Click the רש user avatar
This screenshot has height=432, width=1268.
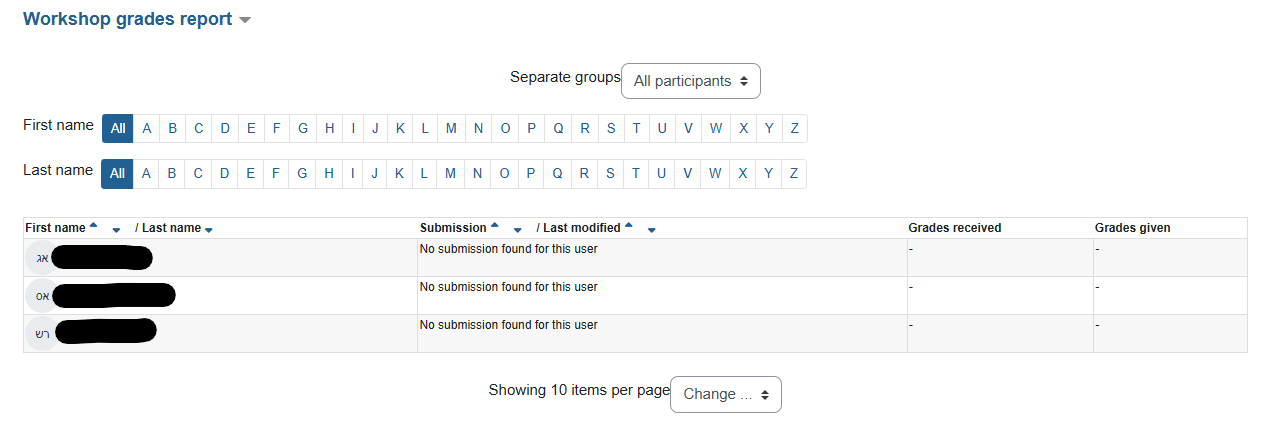pos(41,334)
